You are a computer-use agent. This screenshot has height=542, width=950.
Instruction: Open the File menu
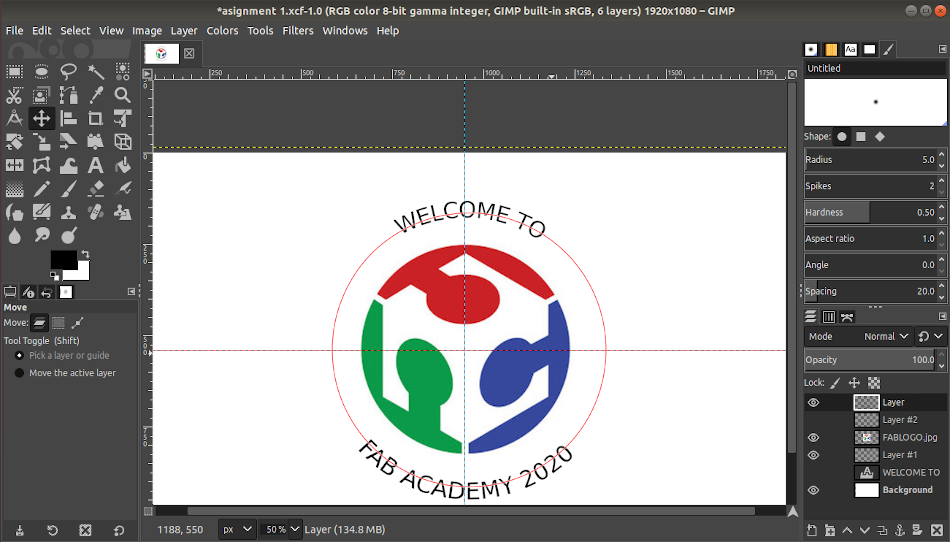click(15, 30)
